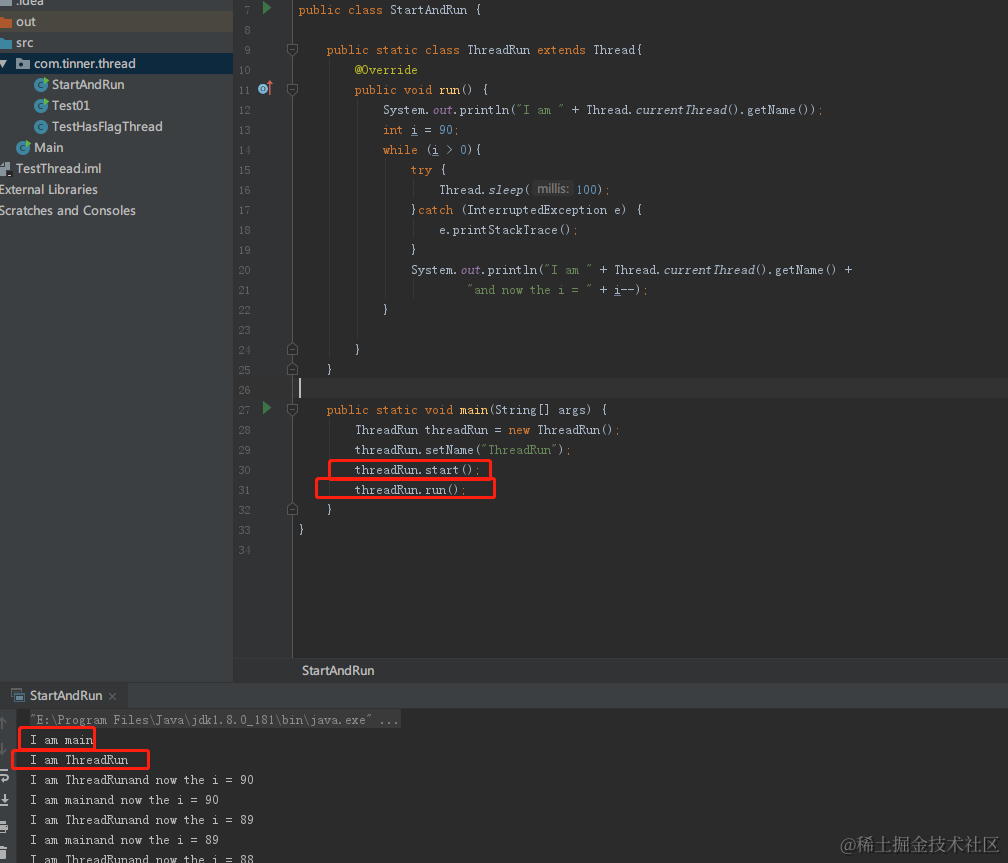Click the java.exe command line in console
Image resolution: width=1008 pixels, height=863 pixels.
215,720
